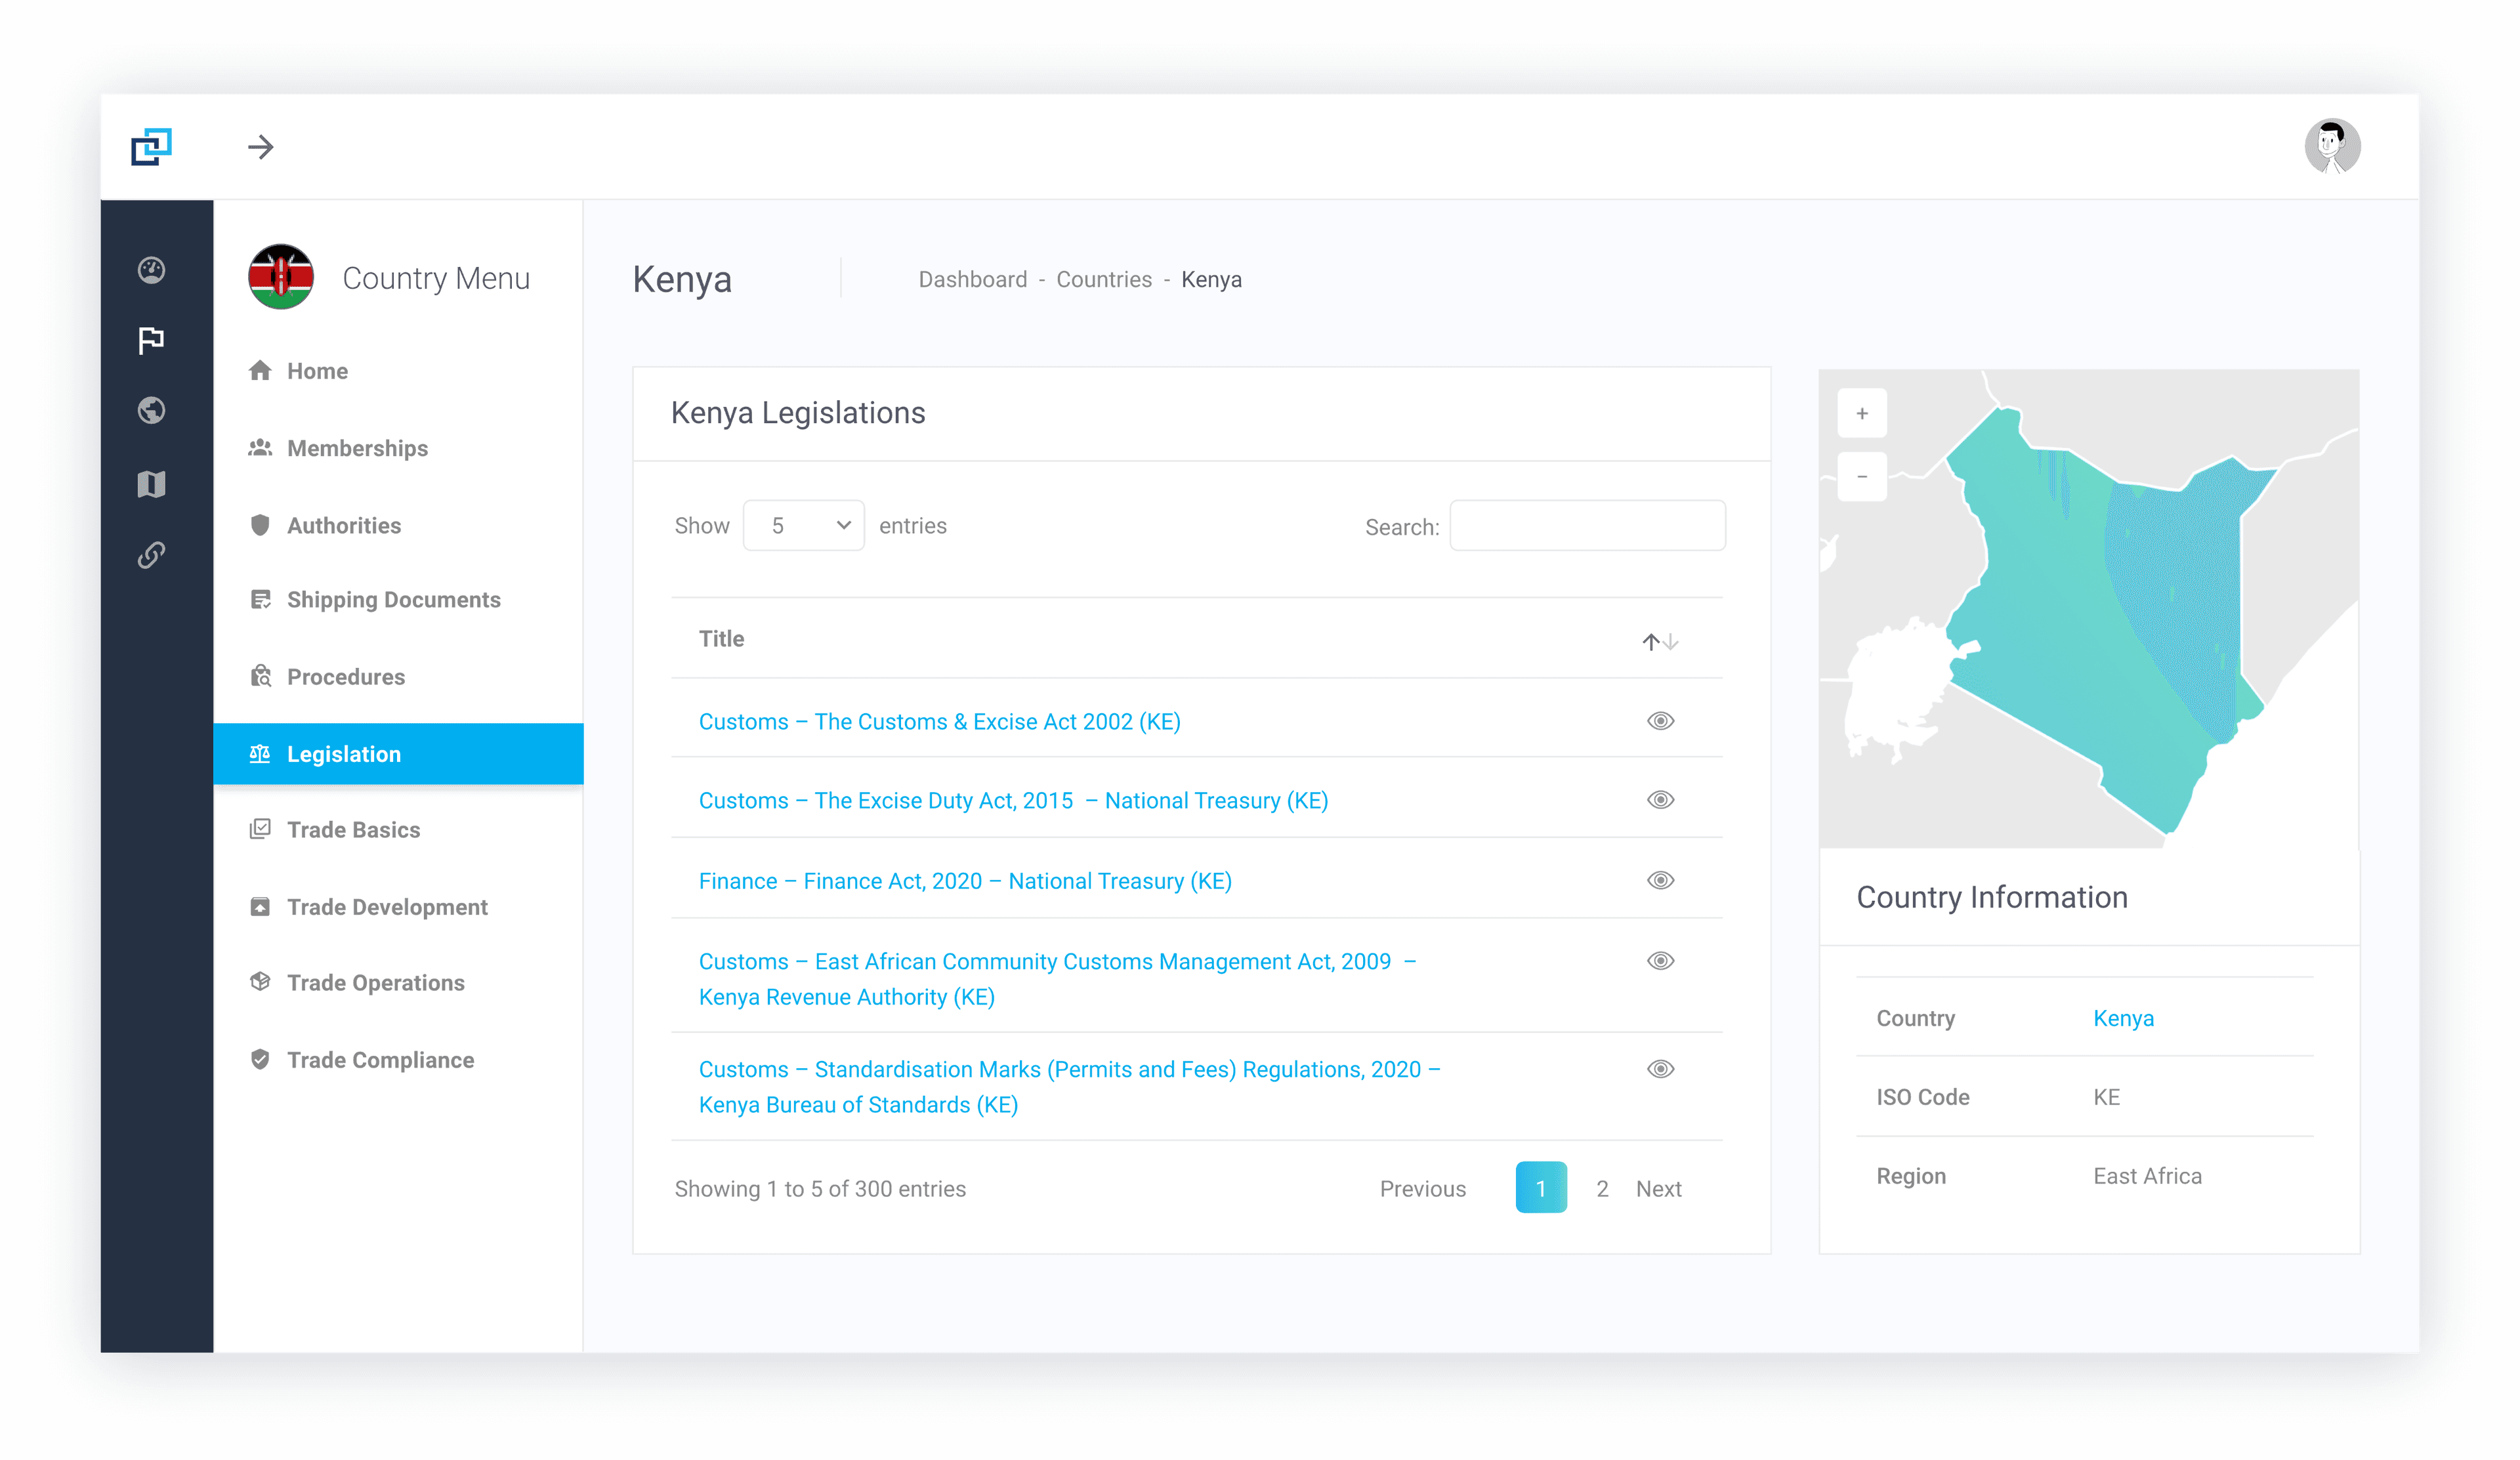
Task: Open dashboard gauge icon in dark sidebar
Action: tap(151, 270)
